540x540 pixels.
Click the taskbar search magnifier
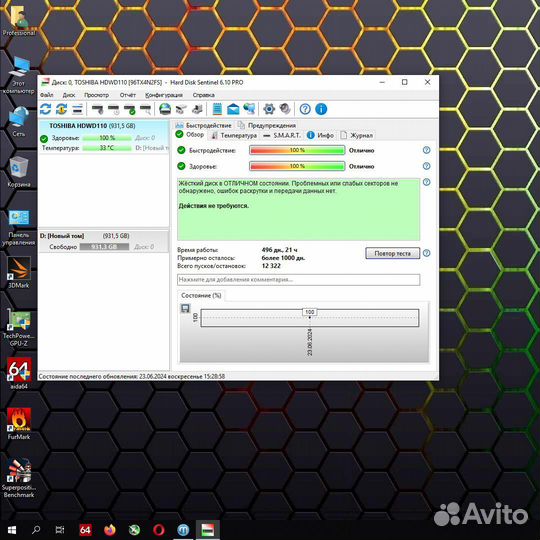pos(36,530)
